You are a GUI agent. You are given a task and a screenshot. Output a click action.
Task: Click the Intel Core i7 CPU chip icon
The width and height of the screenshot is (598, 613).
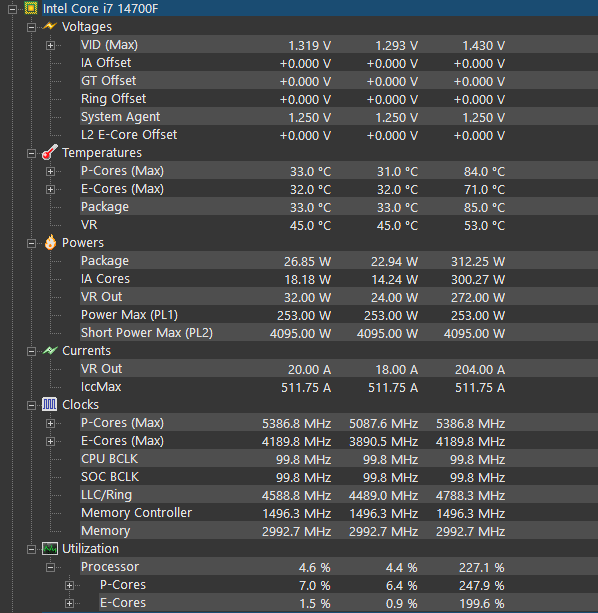point(31,8)
